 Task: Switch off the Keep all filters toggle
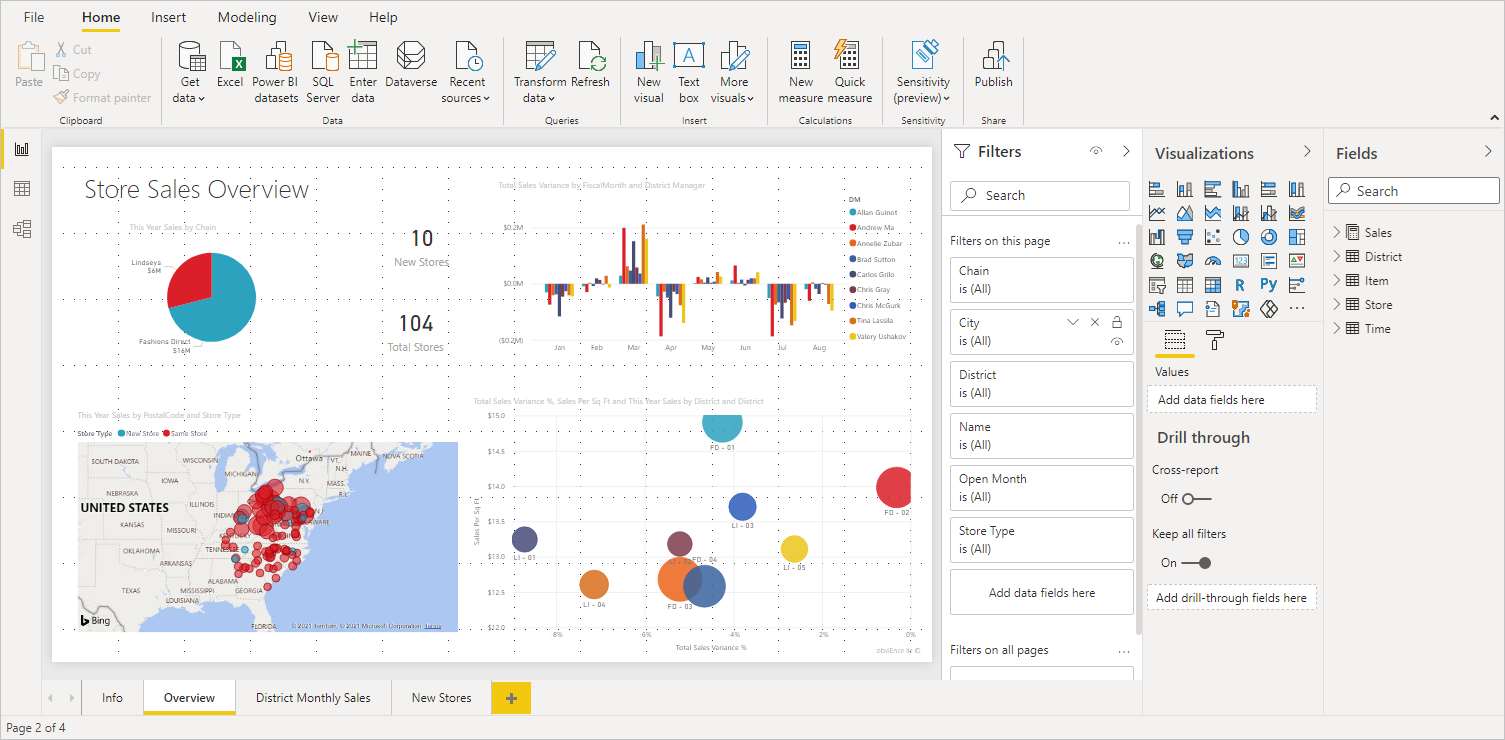click(x=1196, y=563)
